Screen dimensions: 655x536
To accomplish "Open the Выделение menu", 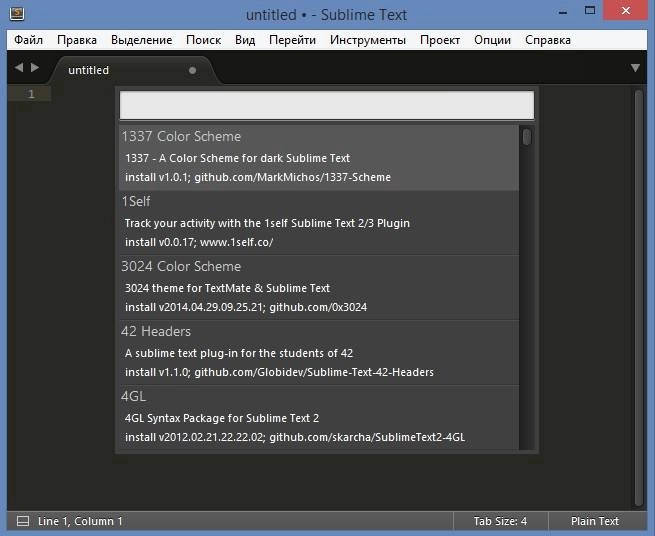I will (x=142, y=40).
